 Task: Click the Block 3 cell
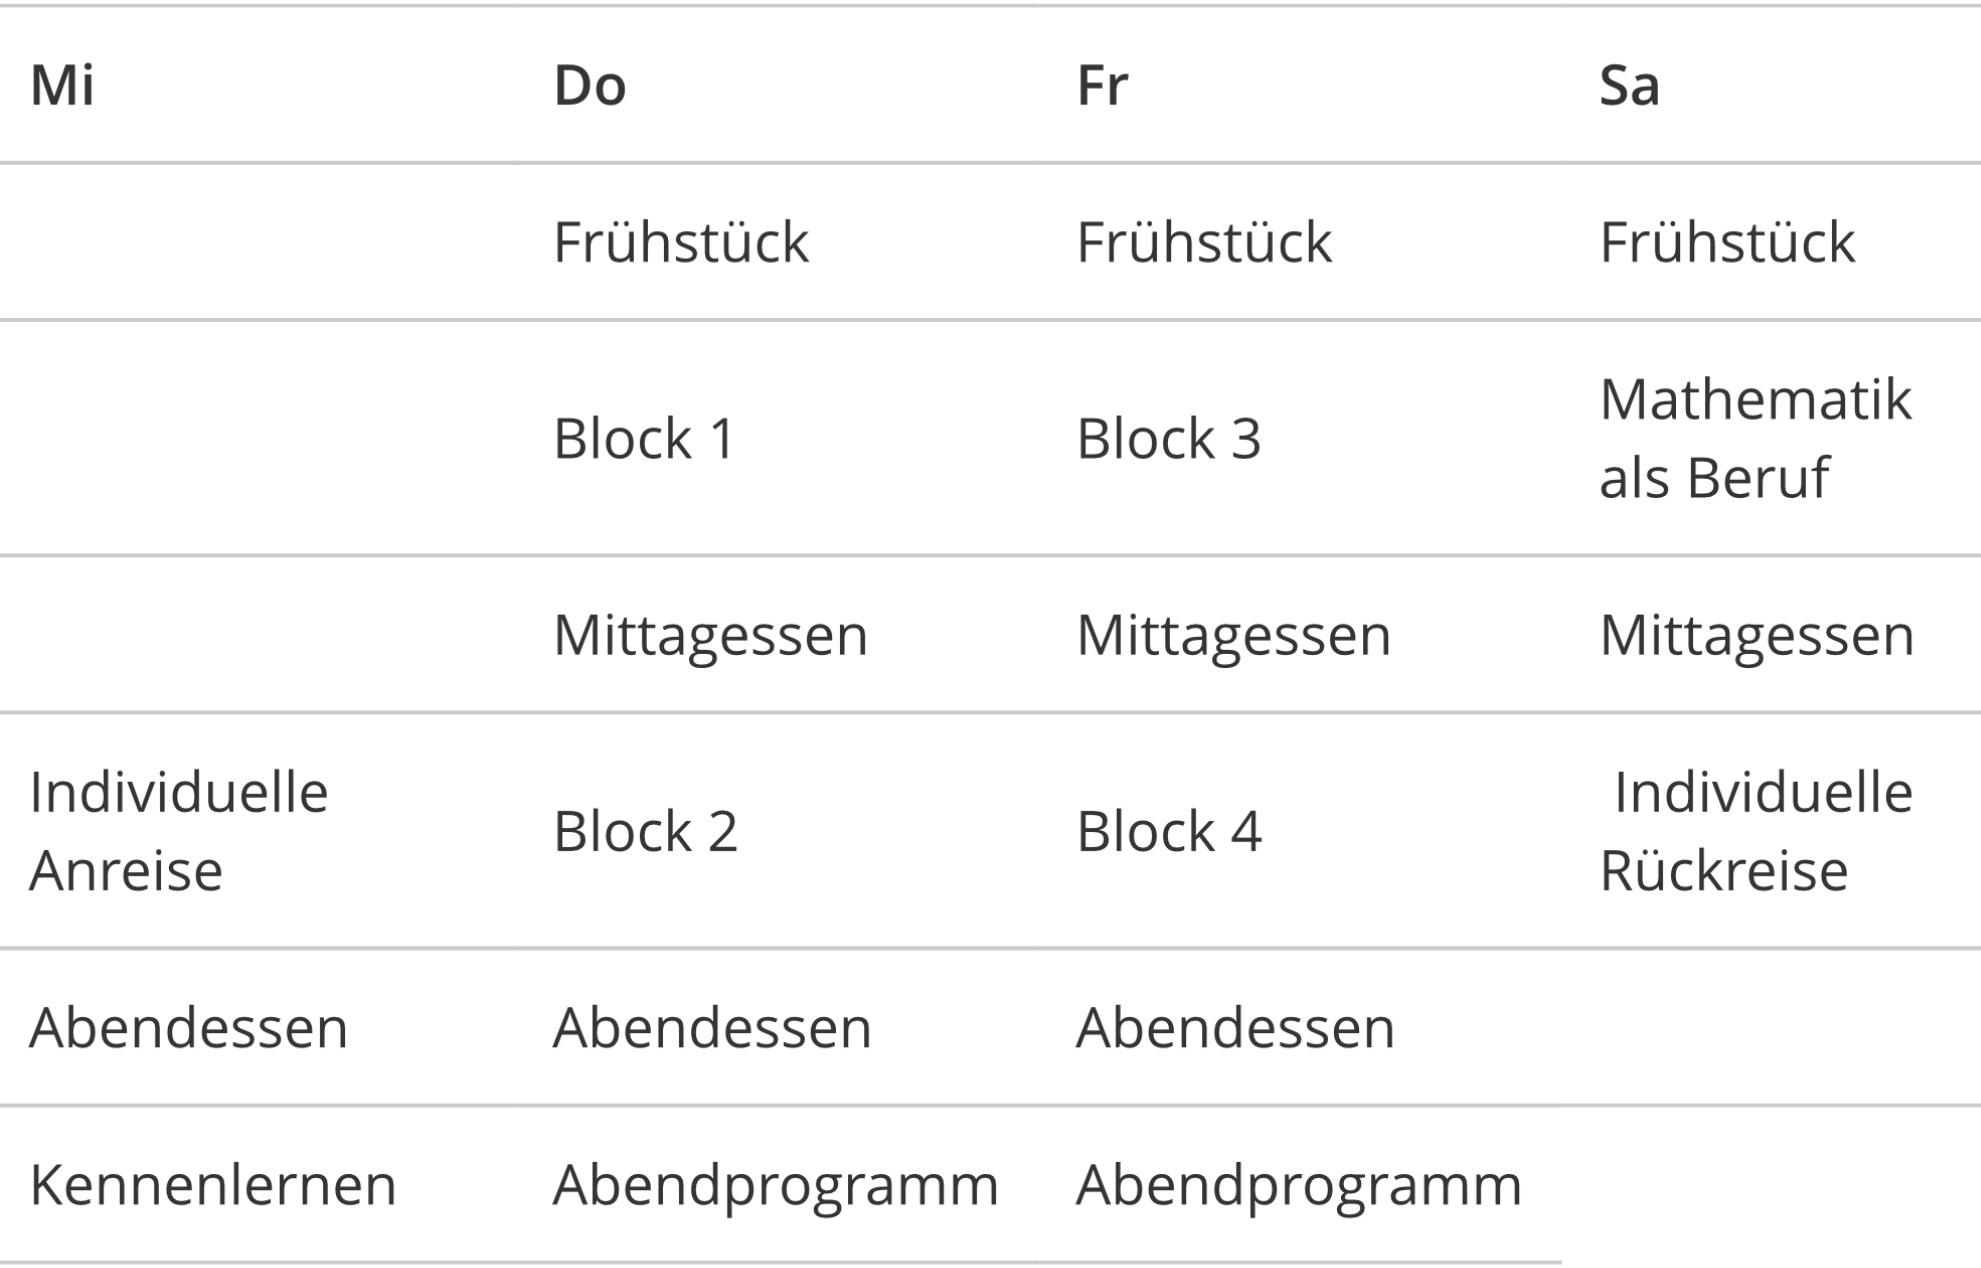tap(1169, 438)
